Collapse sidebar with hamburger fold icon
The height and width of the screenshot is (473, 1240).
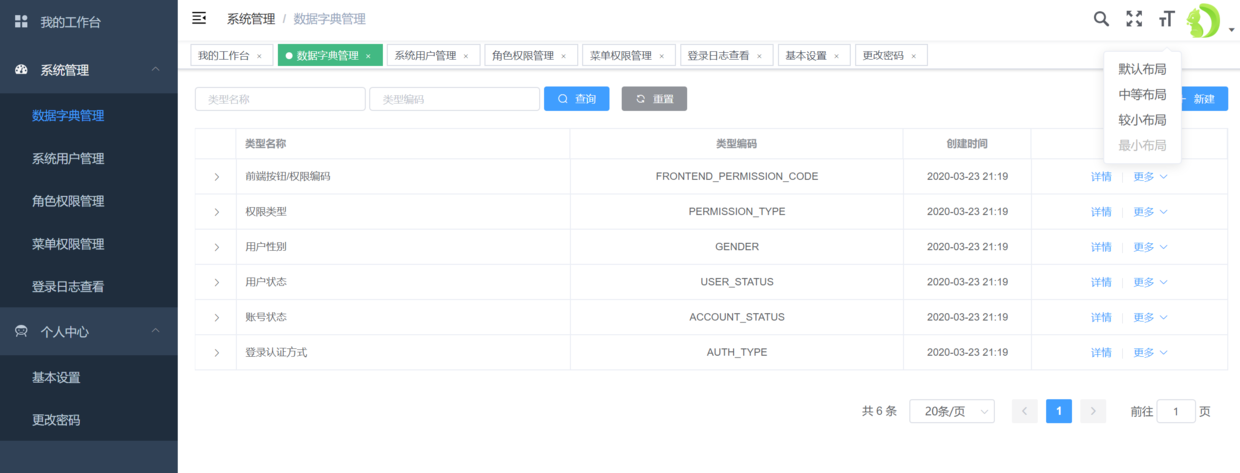tap(199, 18)
